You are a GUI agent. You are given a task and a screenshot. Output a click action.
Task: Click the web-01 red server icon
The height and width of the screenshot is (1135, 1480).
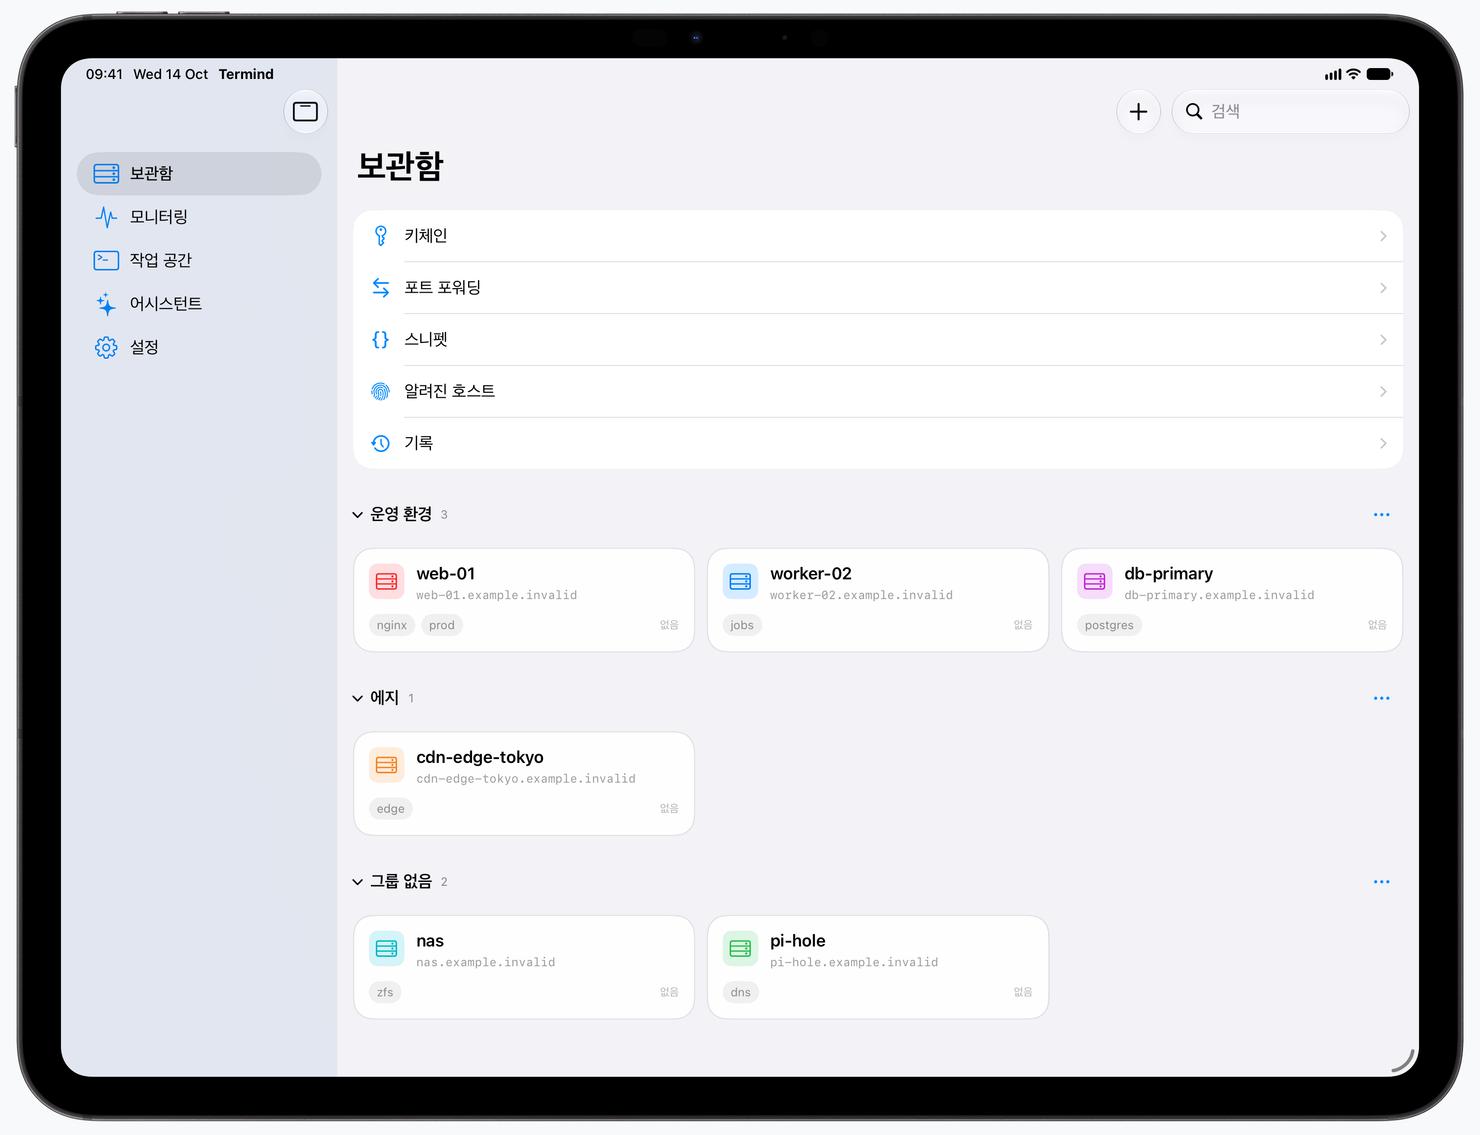387,581
